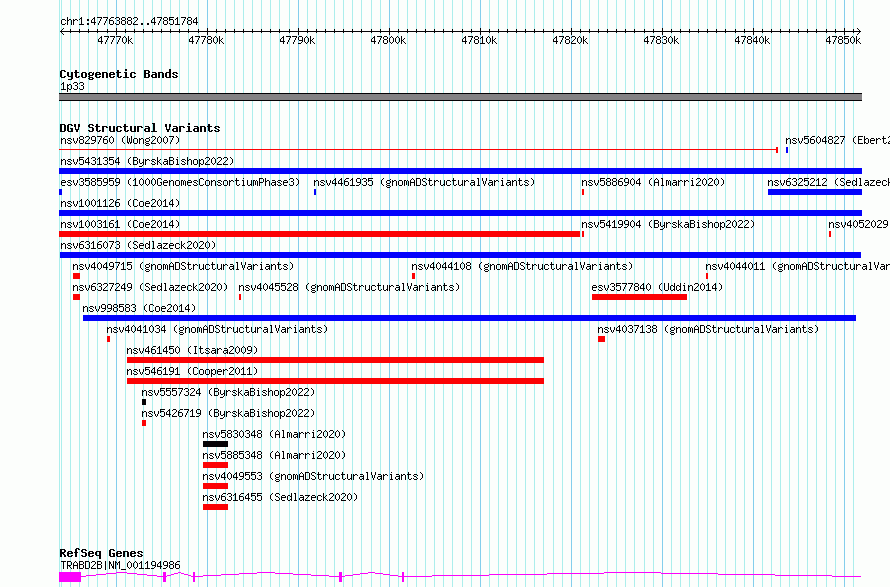The width and height of the screenshot is (890, 587).
Task: Click the nsv5886904 (Almarri2020) label
Action: coord(653,182)
